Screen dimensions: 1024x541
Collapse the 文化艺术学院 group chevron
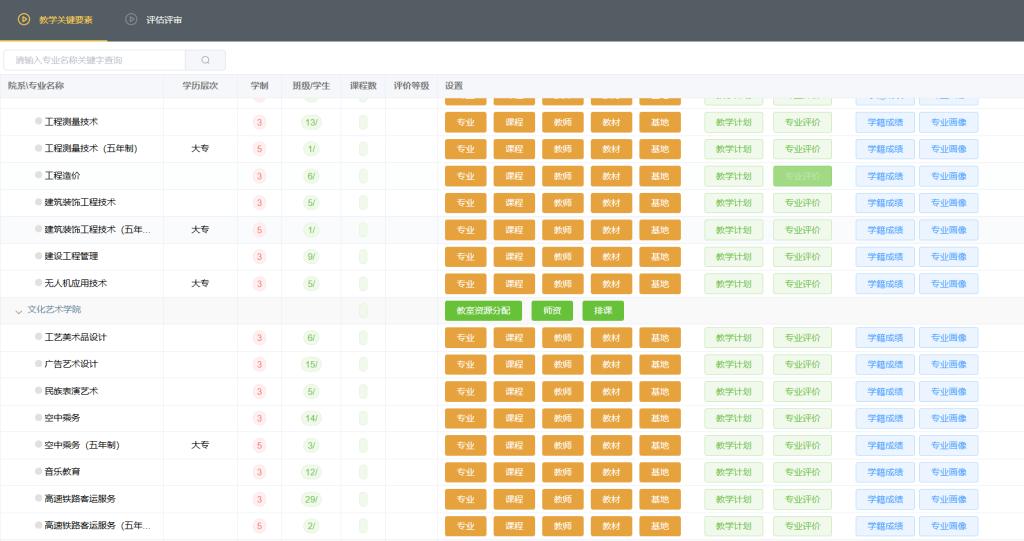tap(18, 311)
